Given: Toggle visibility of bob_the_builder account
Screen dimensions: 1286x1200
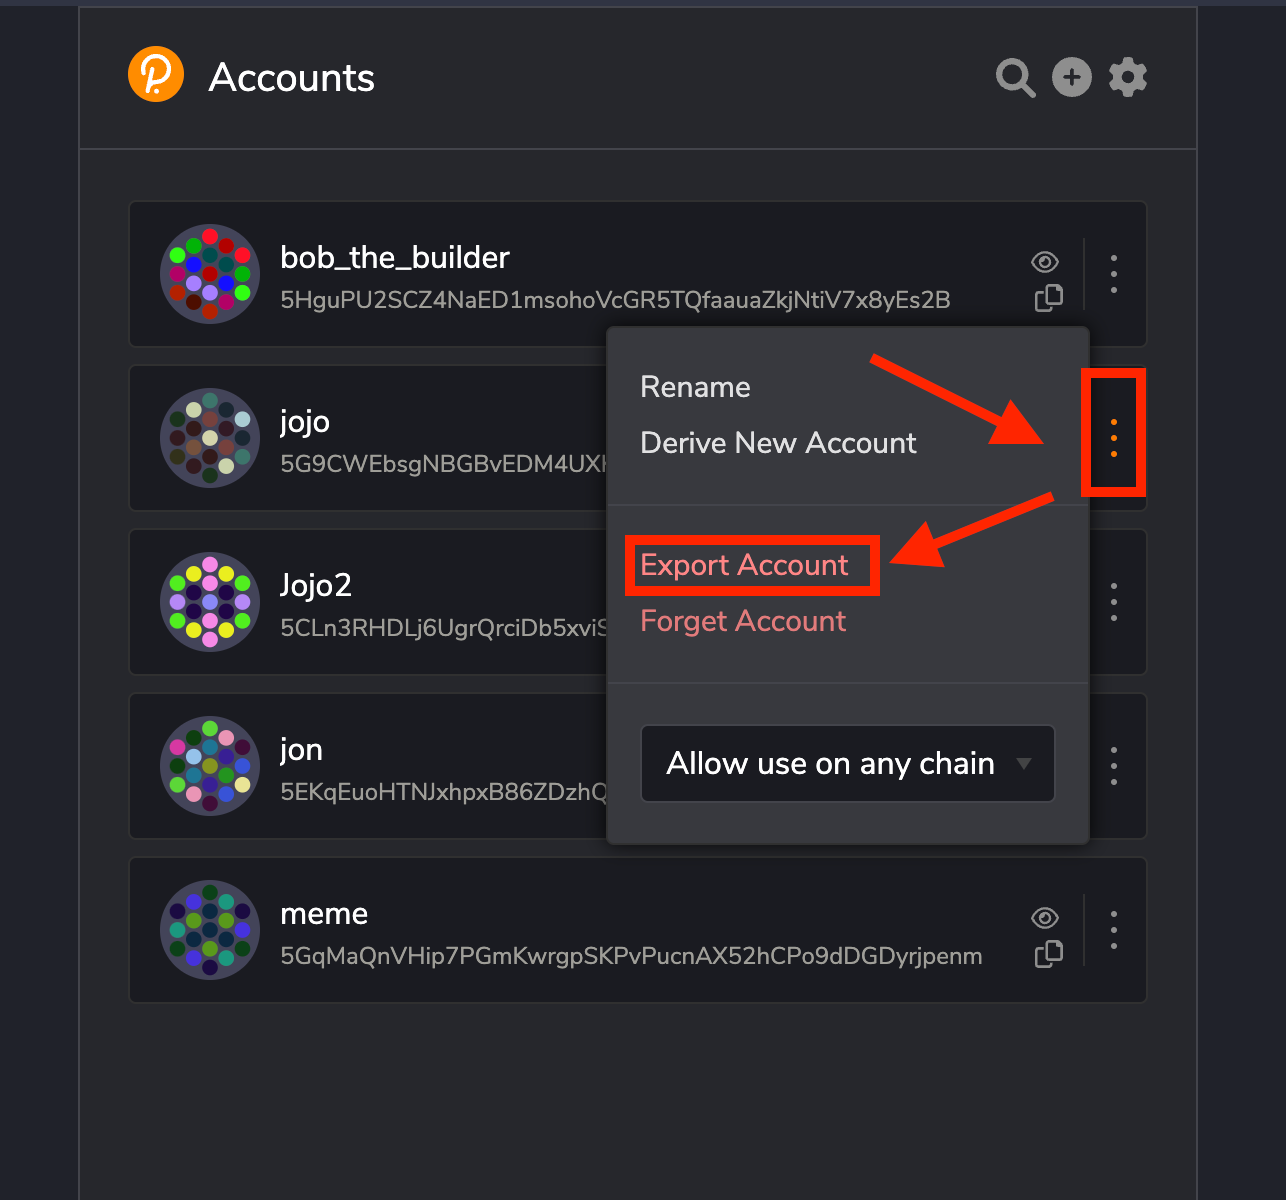Looking at the screenshot, I should tap(1045, 262).
